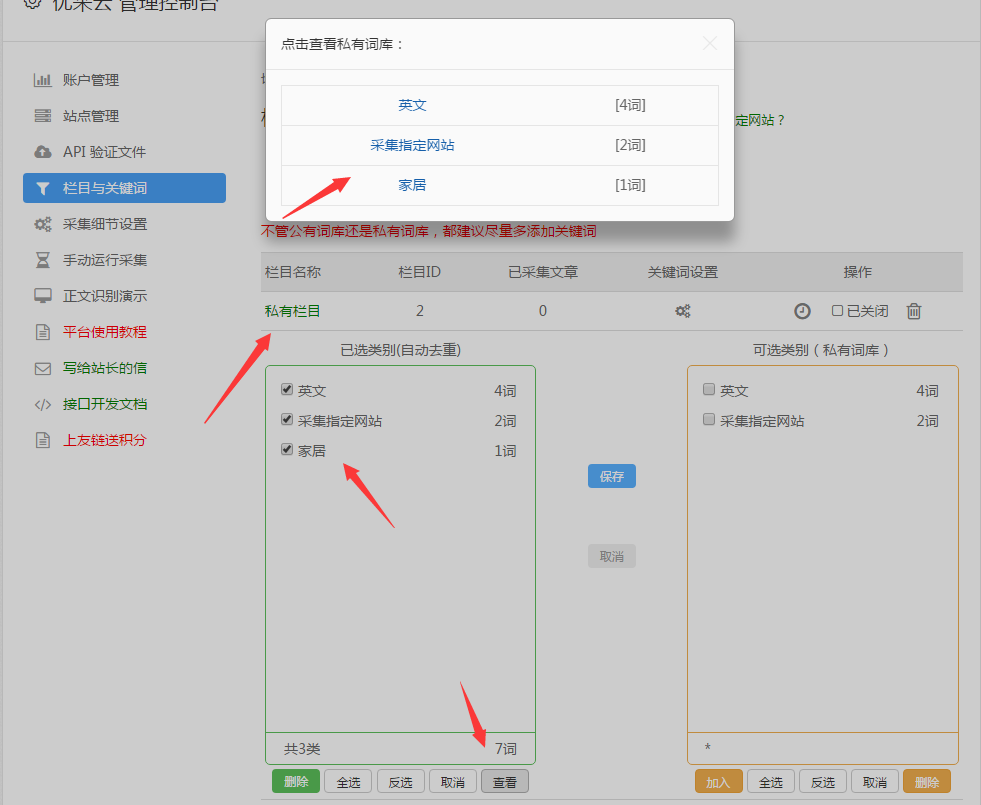The image size is (981, 805).
Task: Open the 家居 library in the dialog
Action: (x=412, y=185)
